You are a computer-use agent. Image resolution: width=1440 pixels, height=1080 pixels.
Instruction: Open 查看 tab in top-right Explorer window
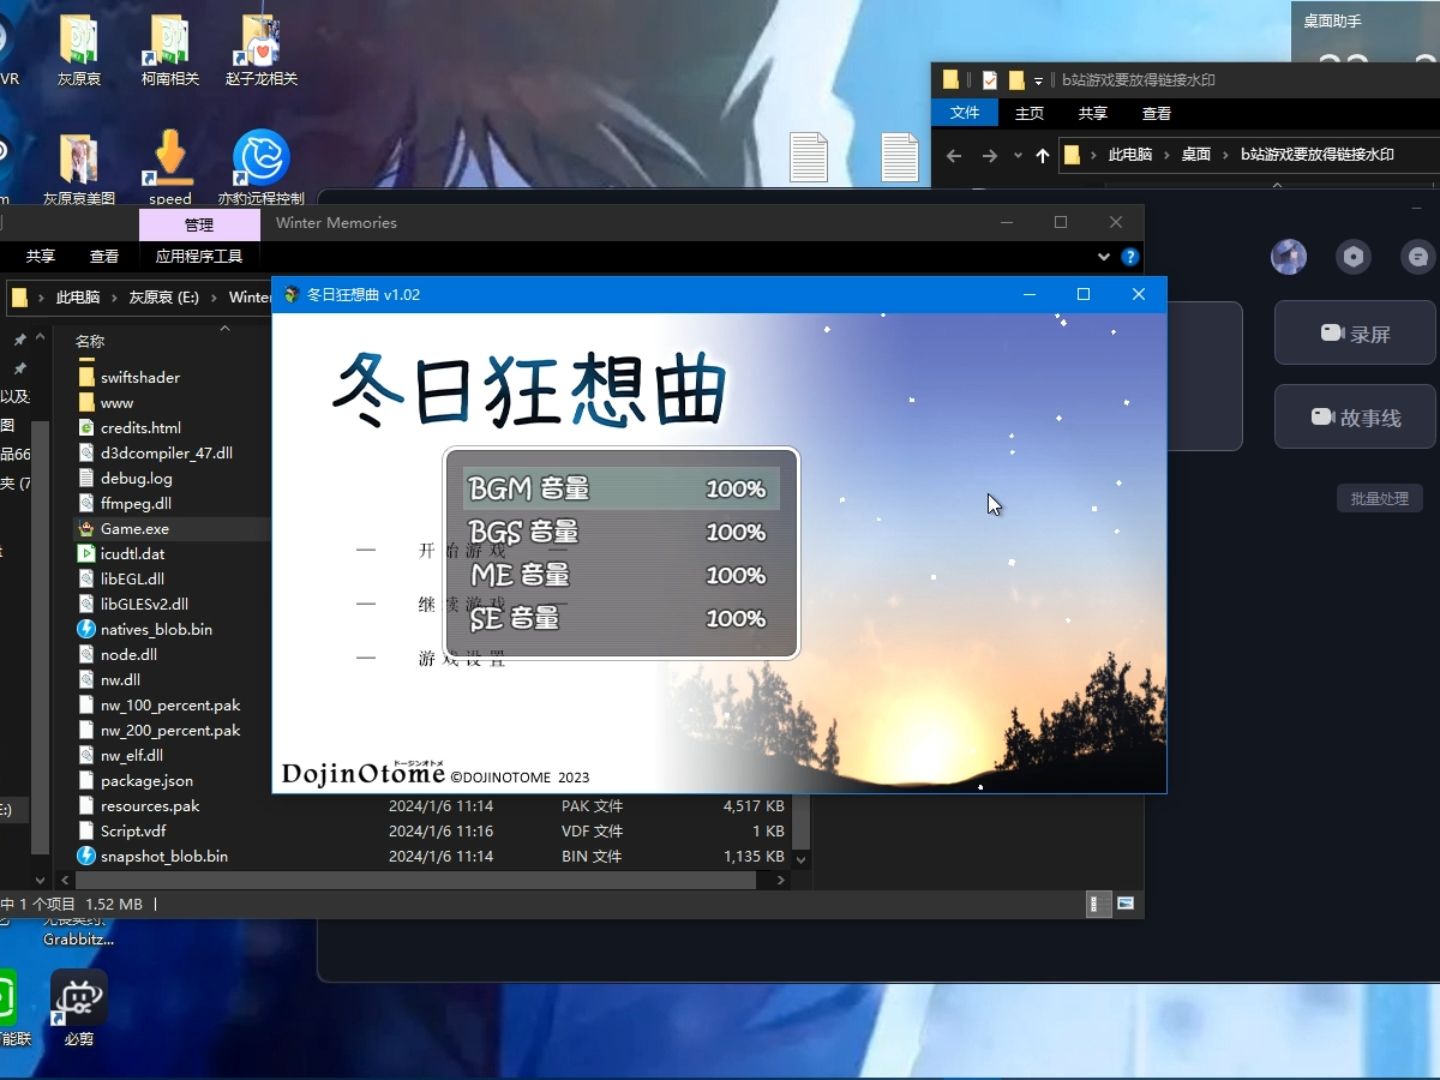point(1156,113)
